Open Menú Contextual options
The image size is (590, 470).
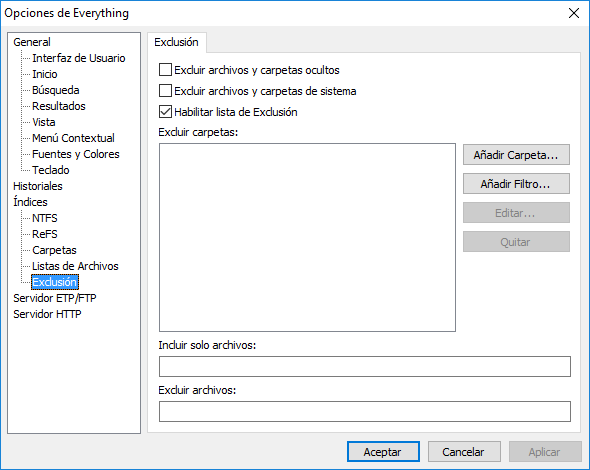pos(73,138)
